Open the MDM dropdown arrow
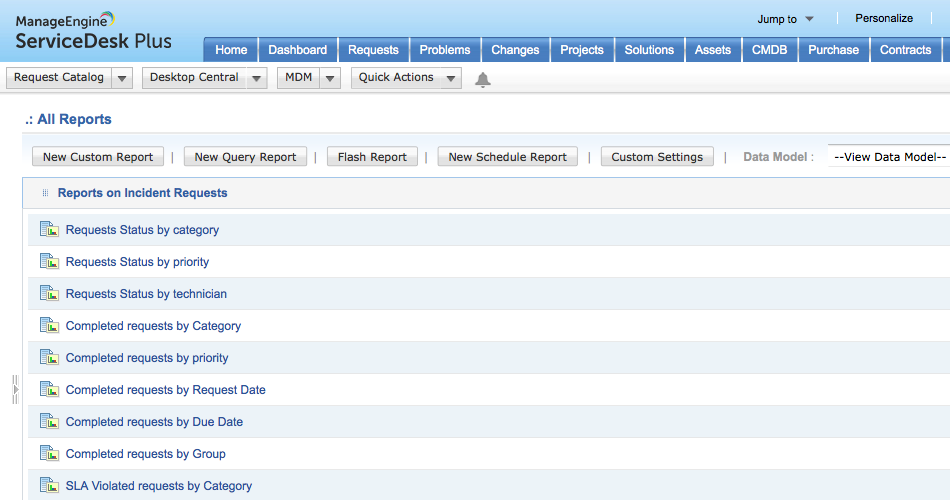The width and height of the screenshot is (950, 500). pos(330,78)
